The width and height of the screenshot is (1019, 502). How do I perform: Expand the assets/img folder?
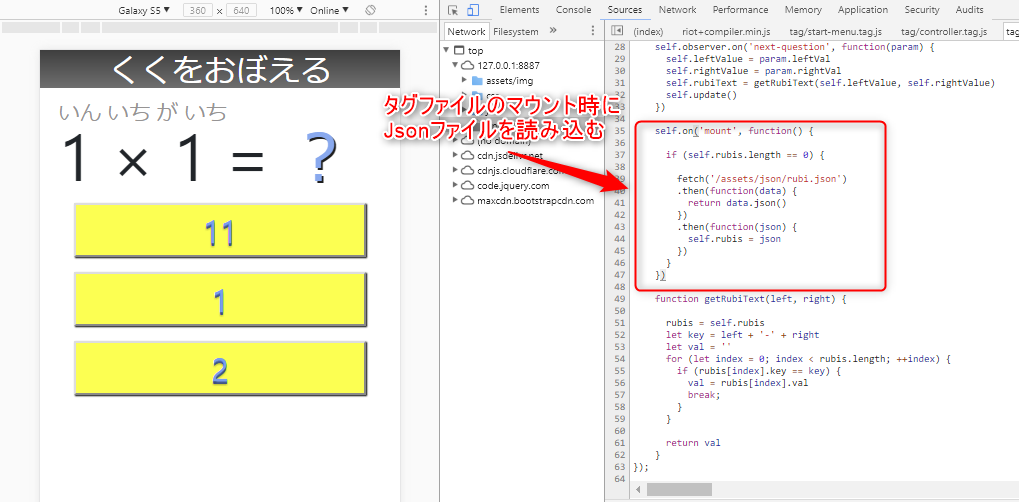pos(464,80)
